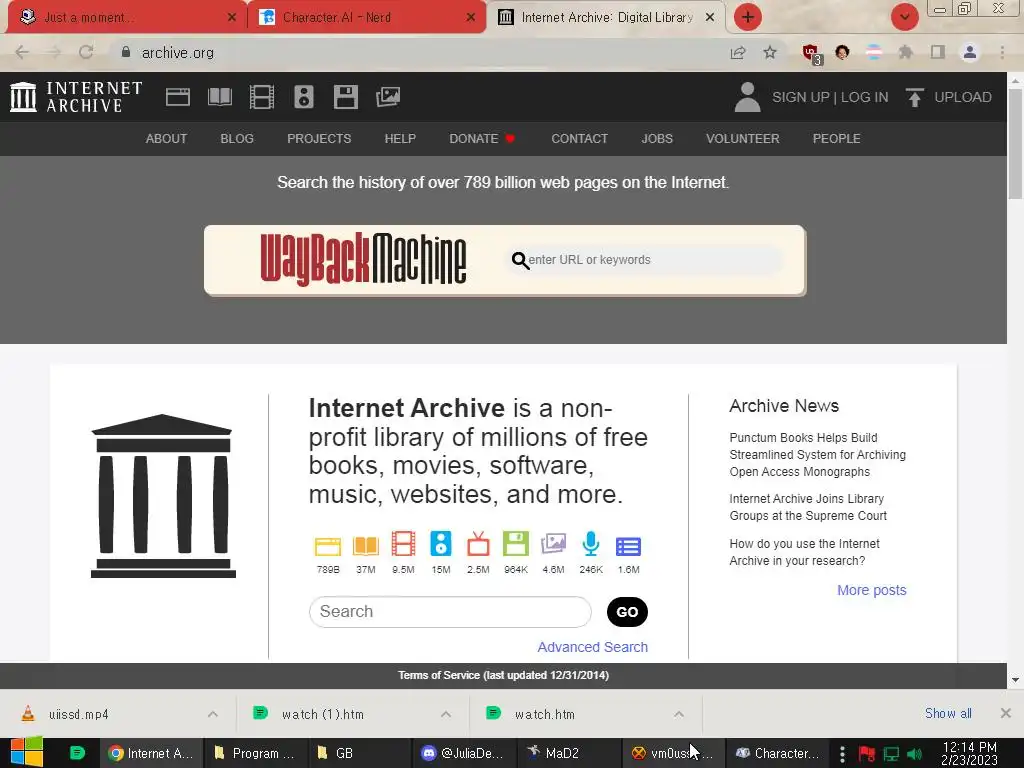Reload the page with the refresh icon
1024x768 pixels.
(86, 52)
